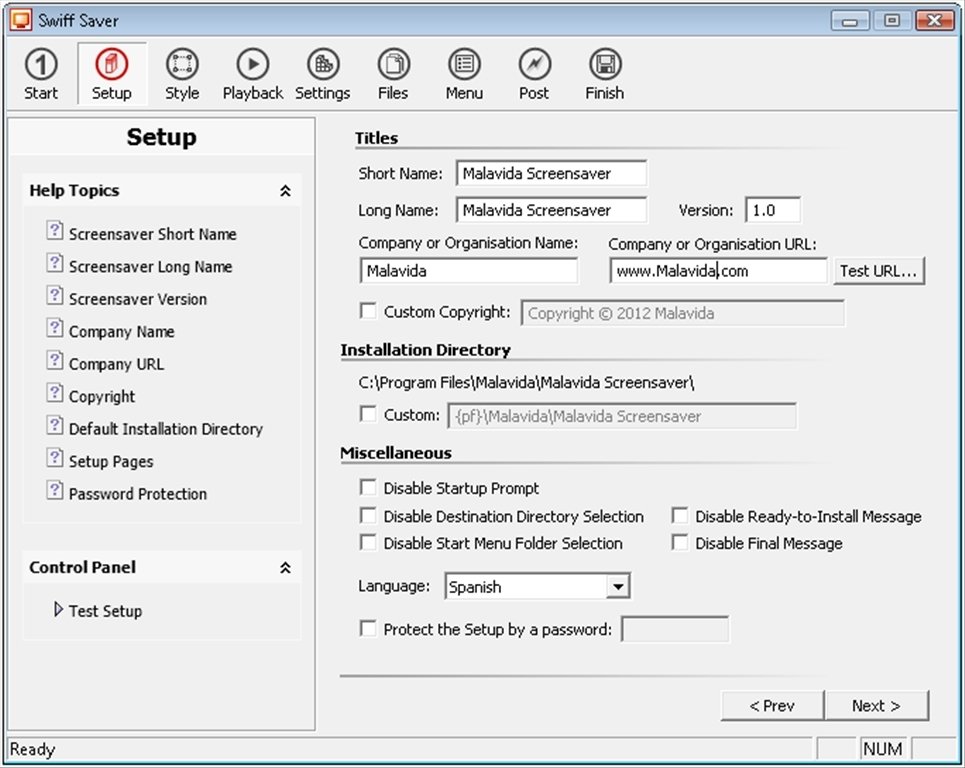Screen dimensions: 965x768
Task: Run Test Setup from Control Panel
Action: [x=98, y=610]
